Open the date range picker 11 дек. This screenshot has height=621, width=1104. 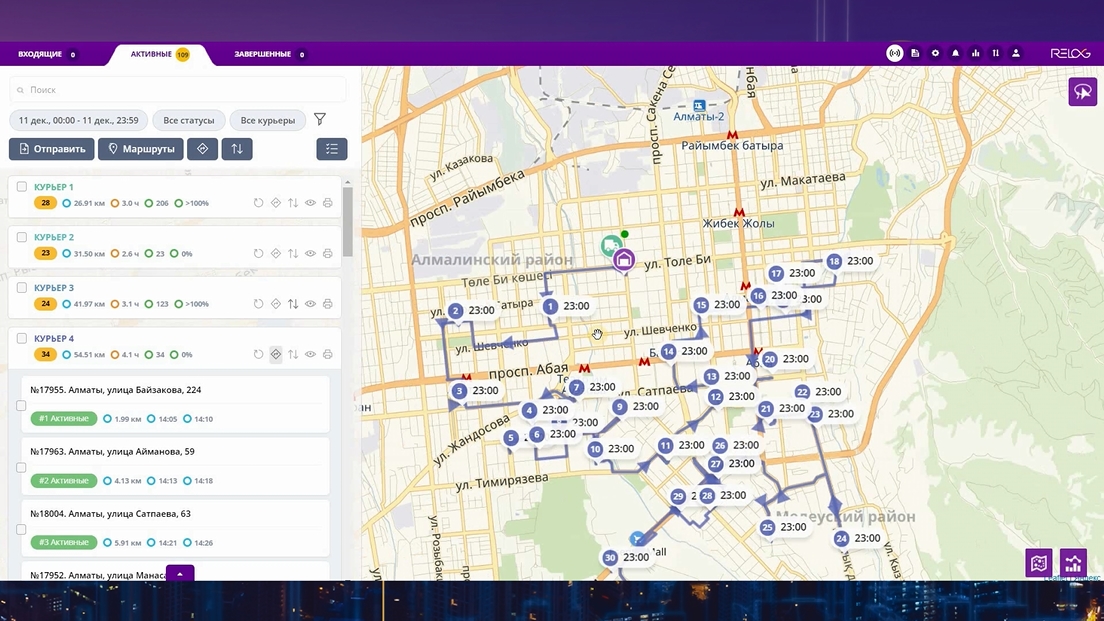[79, 120]
